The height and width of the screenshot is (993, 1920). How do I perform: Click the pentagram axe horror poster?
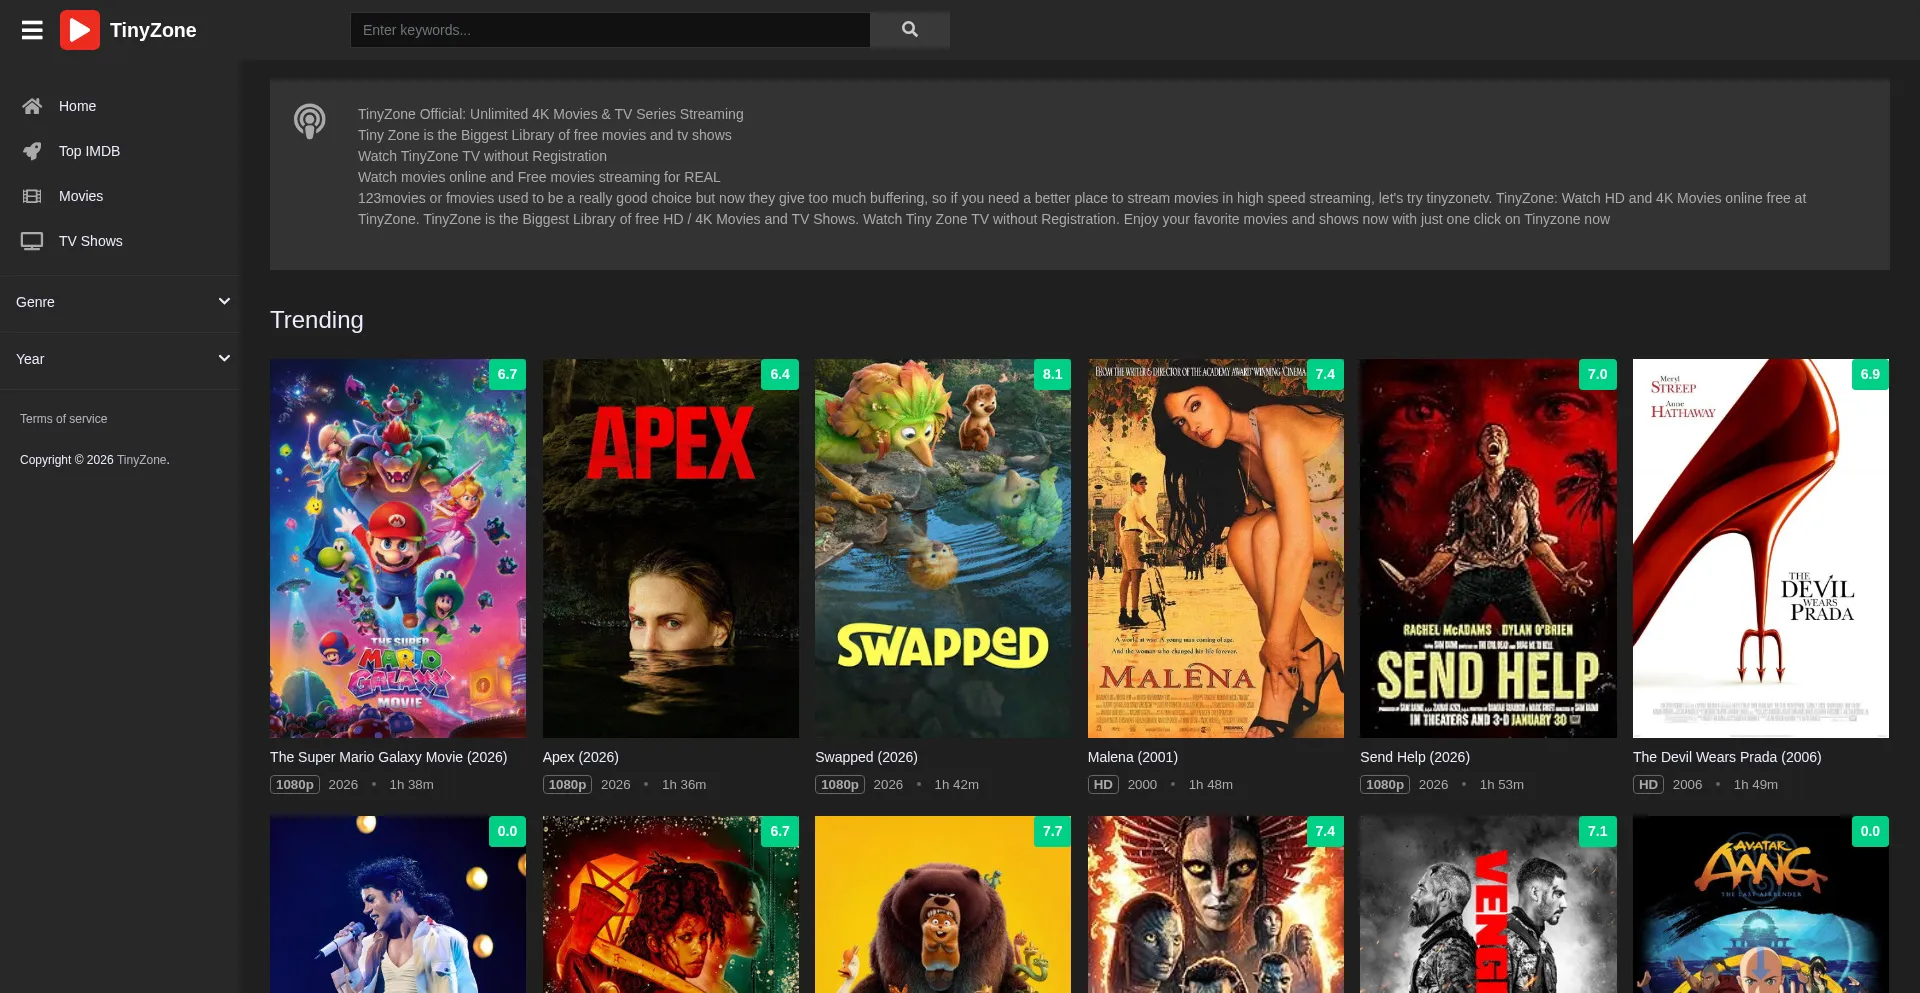671,905
